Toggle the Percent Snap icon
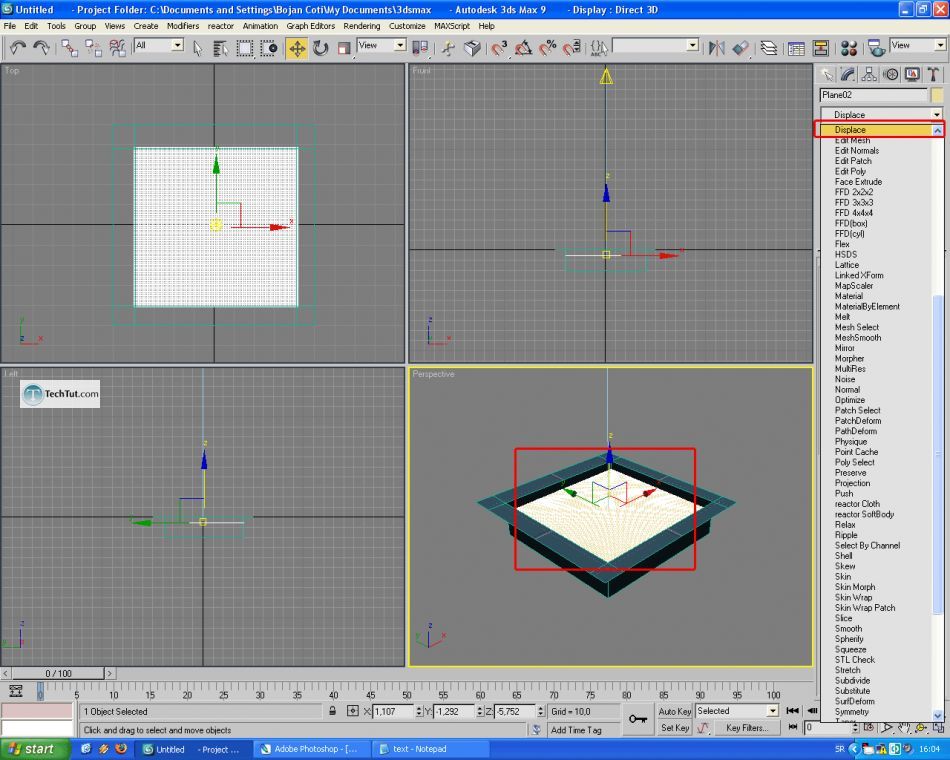Viewport: 950px width, 760px height. [548, 48]
